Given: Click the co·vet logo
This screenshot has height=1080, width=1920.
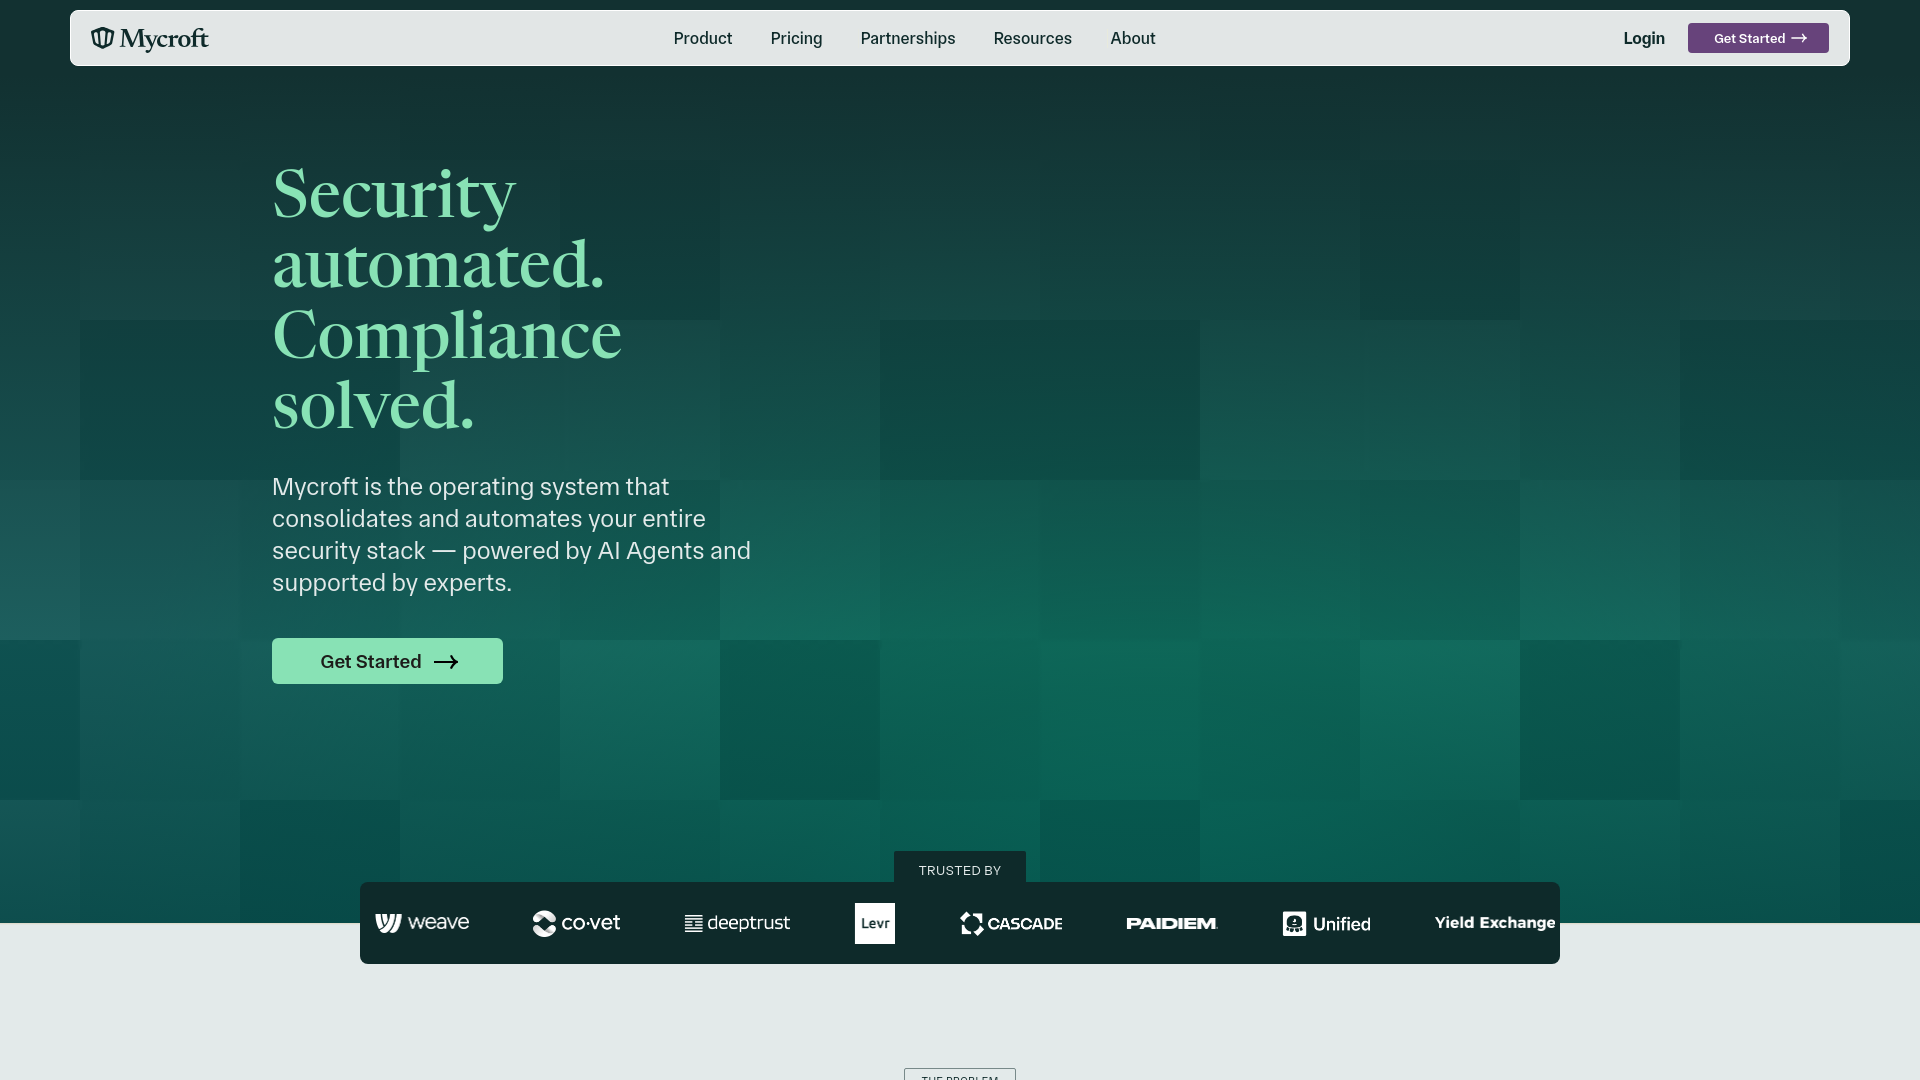Looking at the screenshot, I should pos(576,923).
